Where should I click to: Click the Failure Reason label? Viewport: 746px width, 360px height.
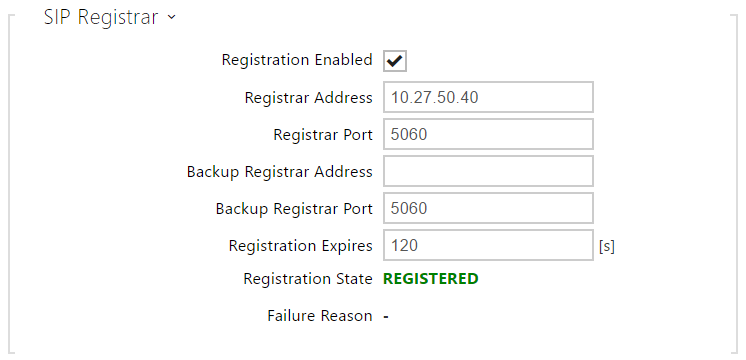tap(320, 316)
